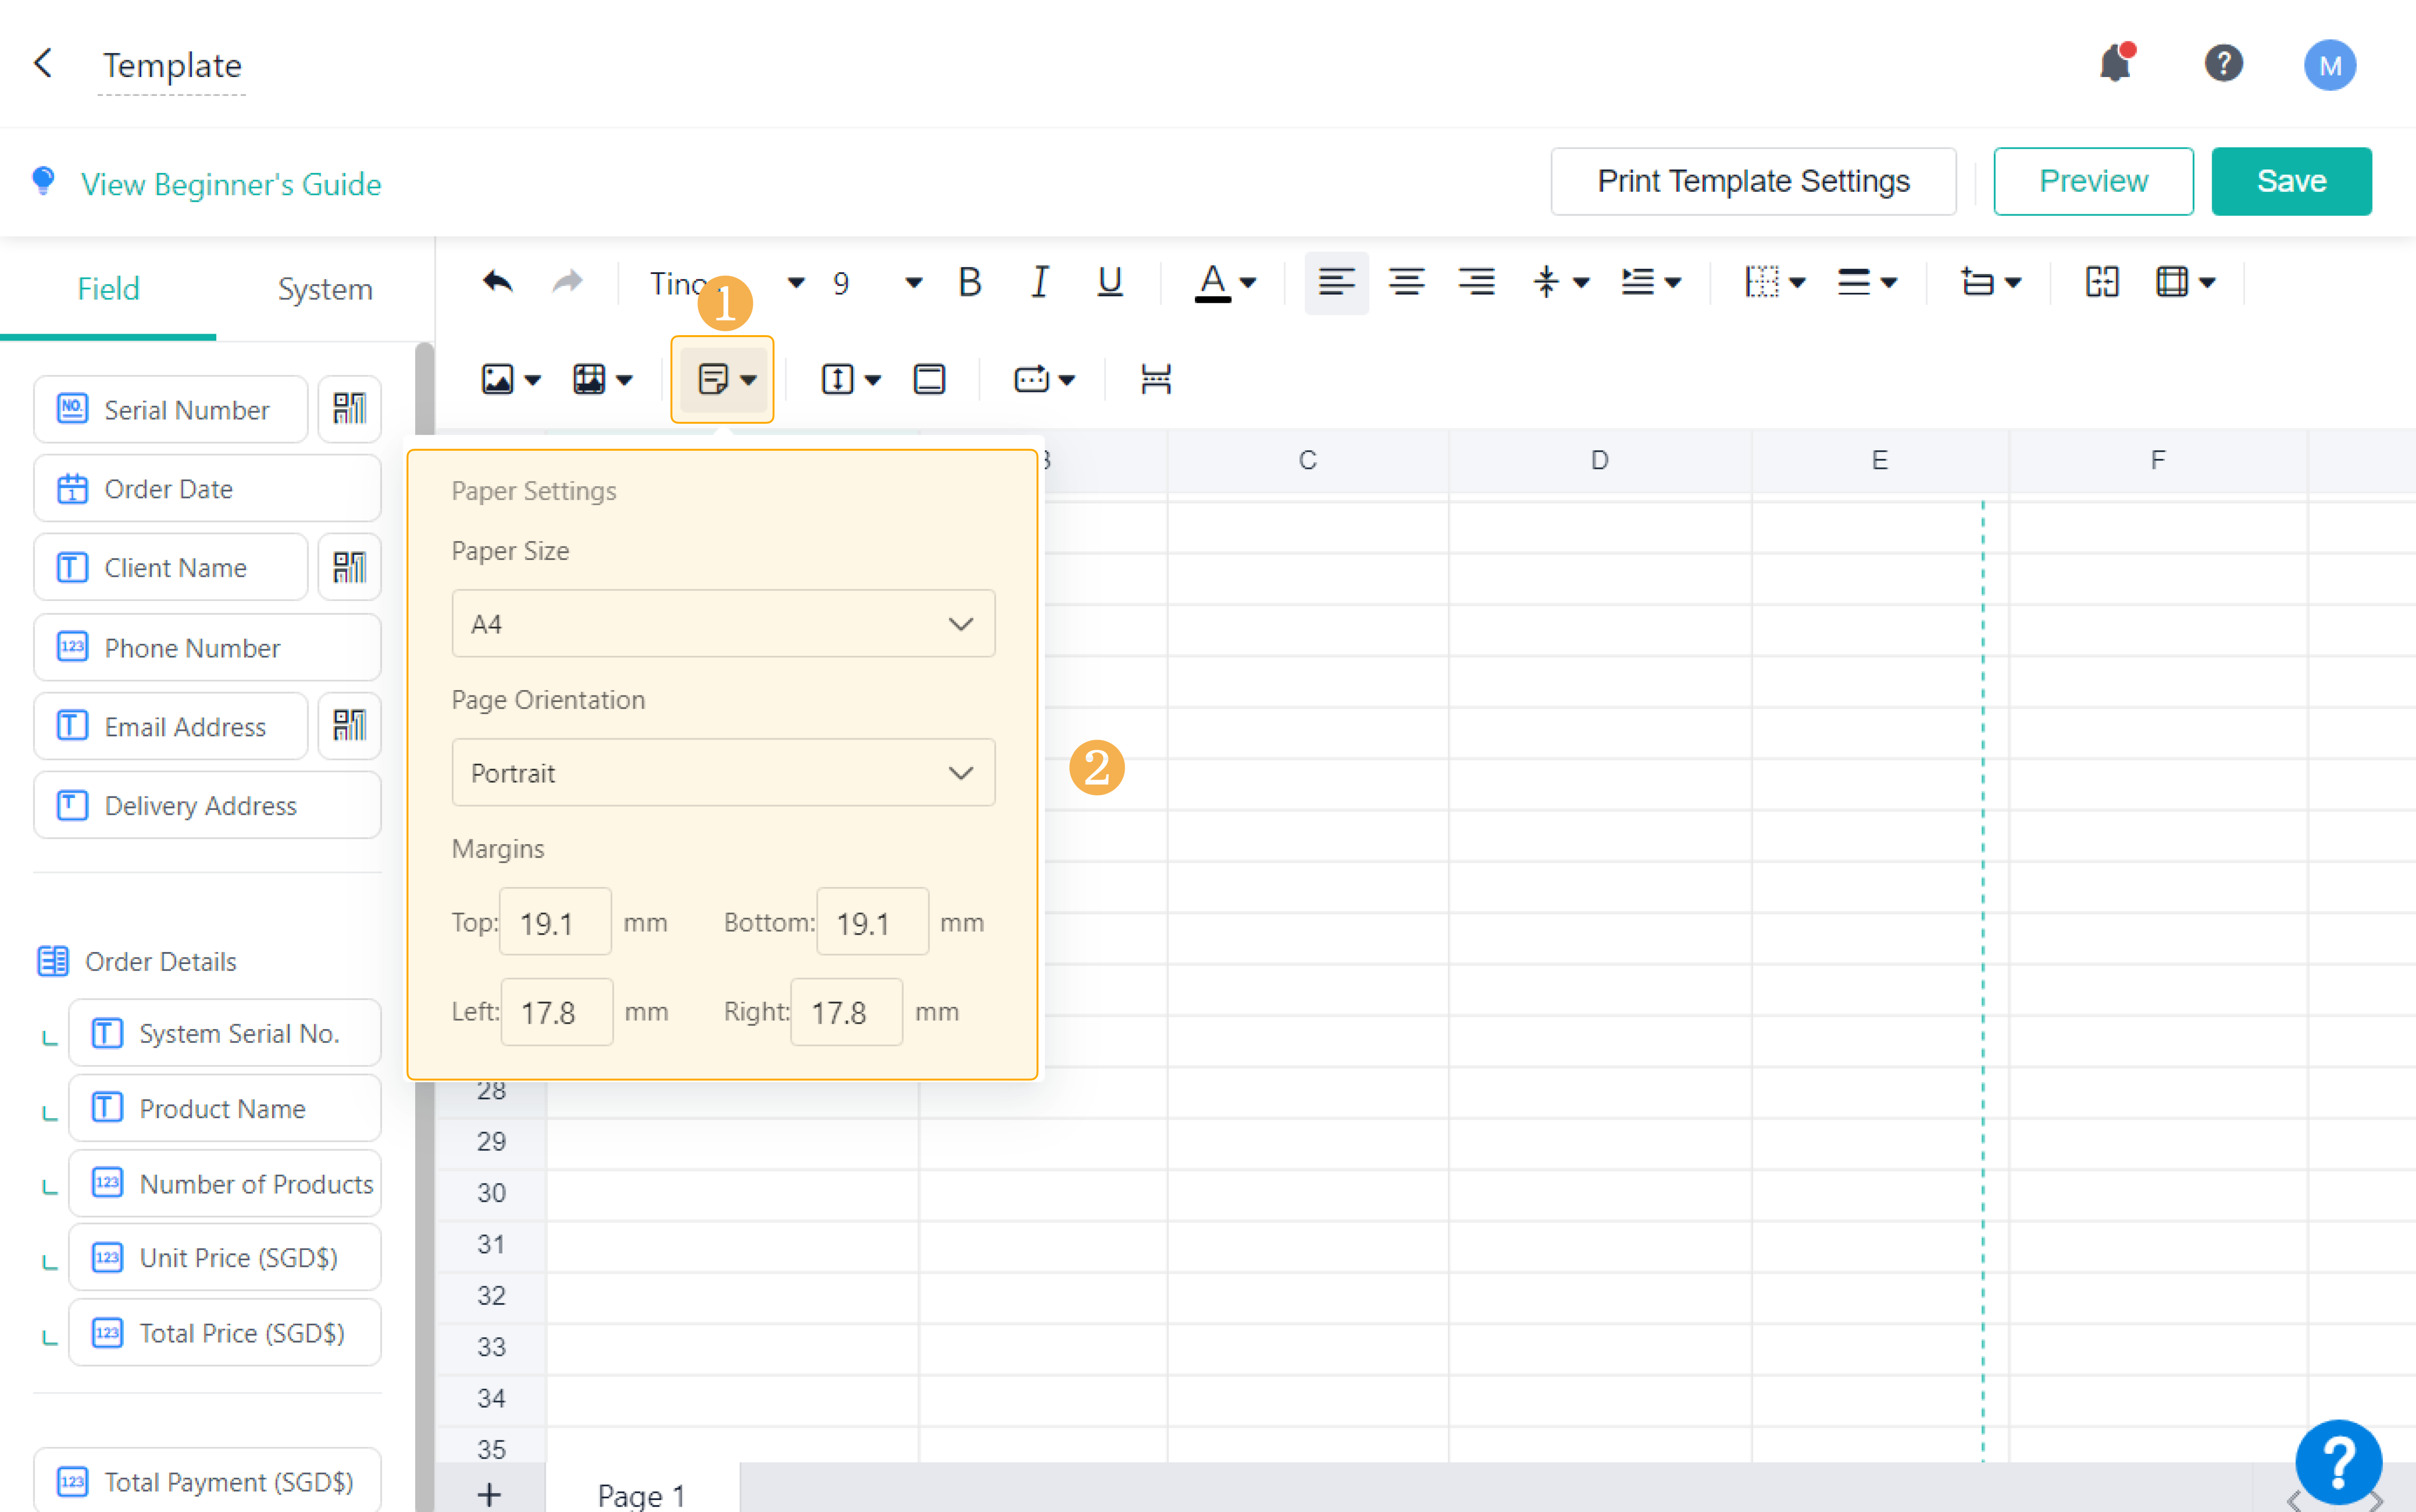Image resolution: width=2416 pixels, height=1512 pixels.
Task: Click barcode icon beside Serial Number
Action: click(x=349, y=409)
